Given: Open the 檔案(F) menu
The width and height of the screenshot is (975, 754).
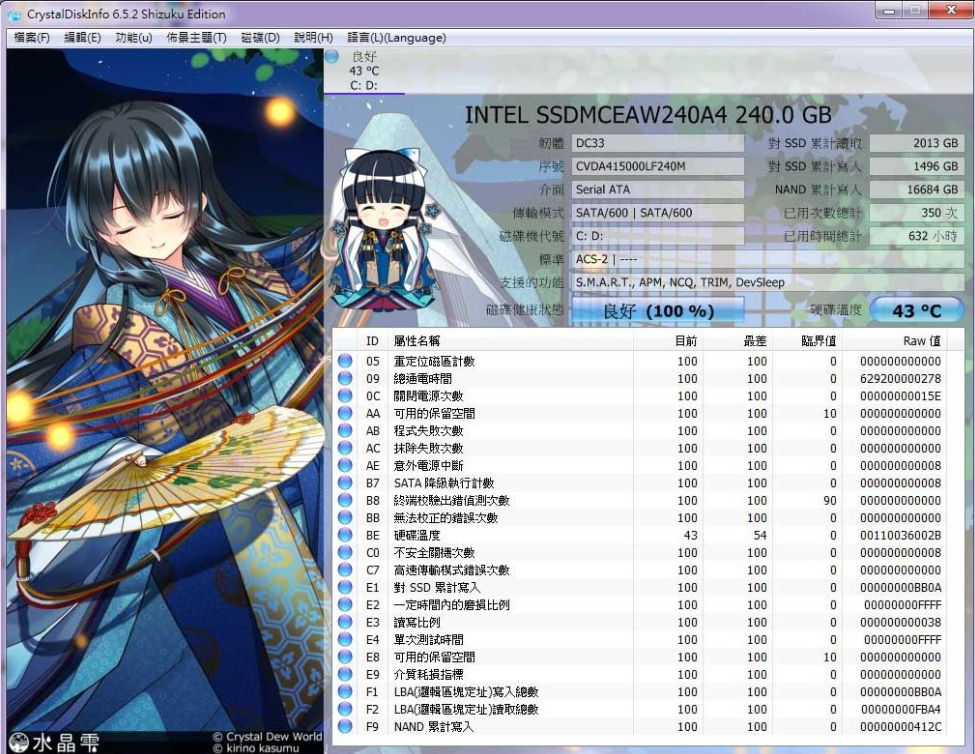Looking at the screenshot, I should point(31,38).
